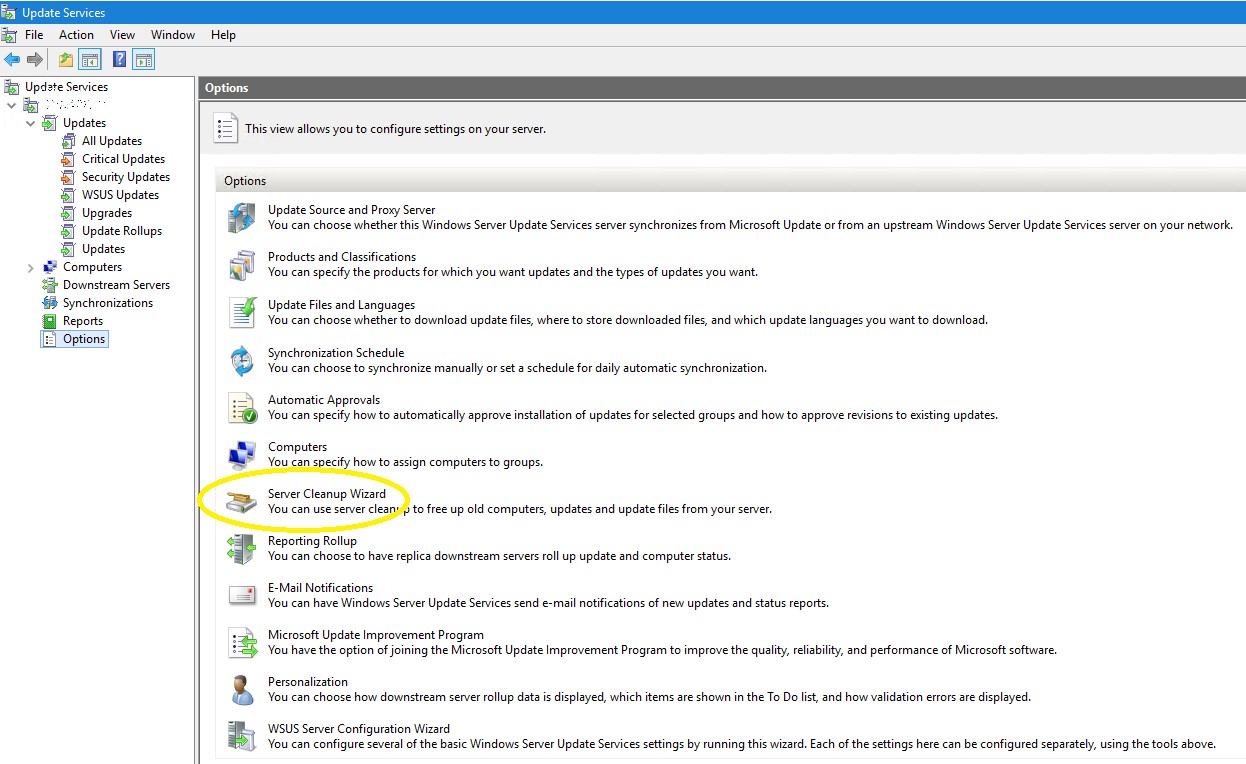The width and height of the screenshot is (1246, 764).
Task: Click the Update Services root node icon
Action: point(12,87)
